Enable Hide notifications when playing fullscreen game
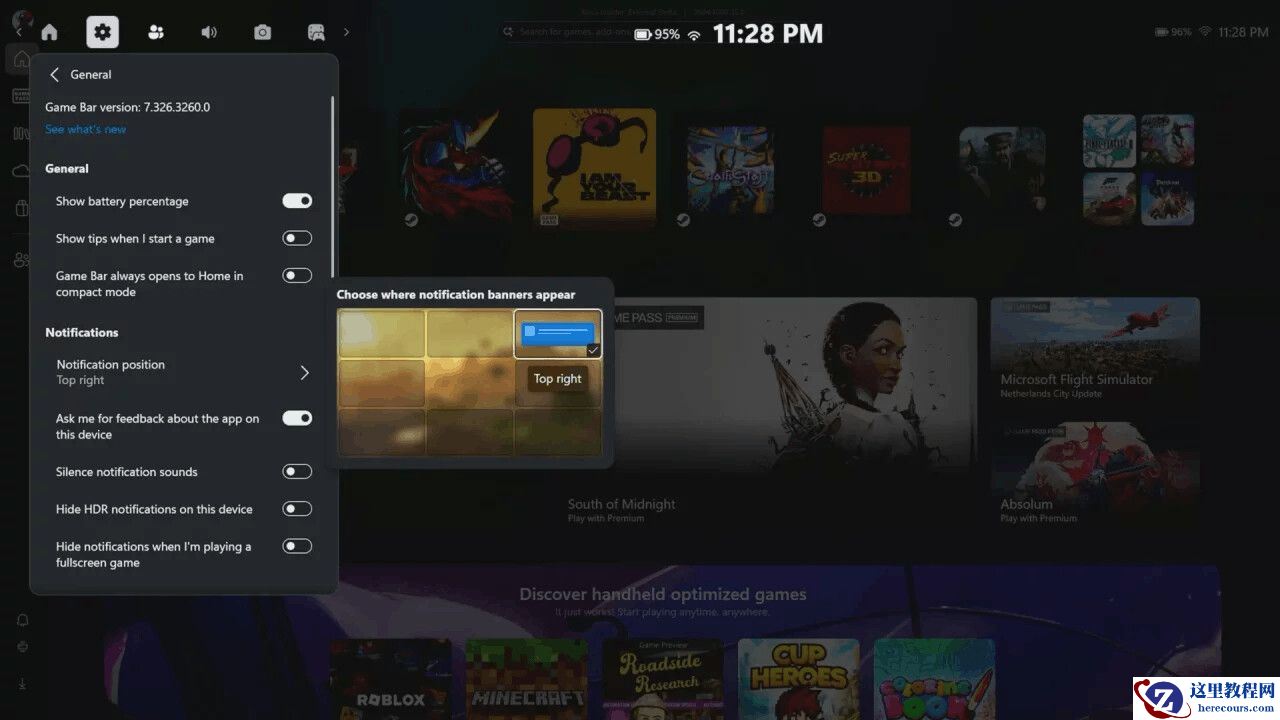1280x720 pixels. click(x=297, y=546)
